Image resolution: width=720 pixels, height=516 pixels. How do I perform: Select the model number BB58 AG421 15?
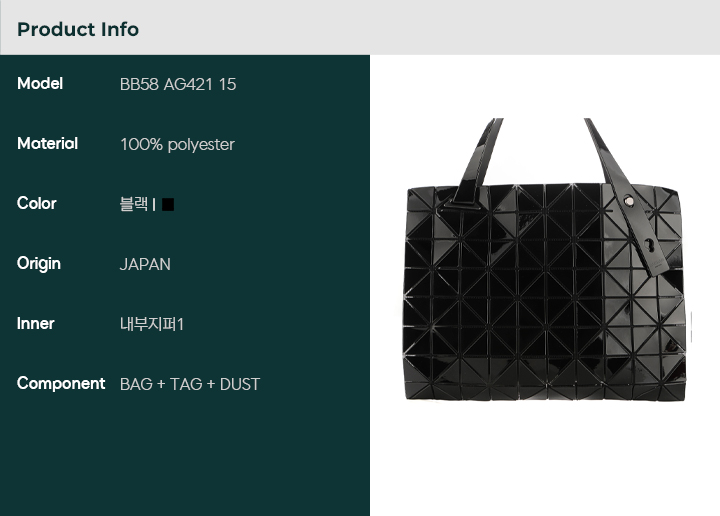pyautogui.click(x=178, y=84)
